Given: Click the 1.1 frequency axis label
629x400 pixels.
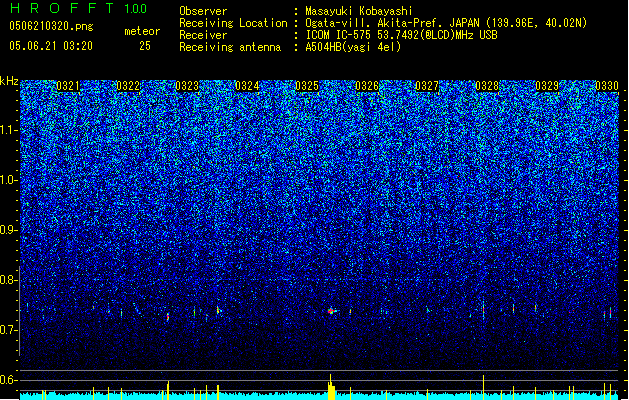Looking at the screenshot, I should 9,130.
